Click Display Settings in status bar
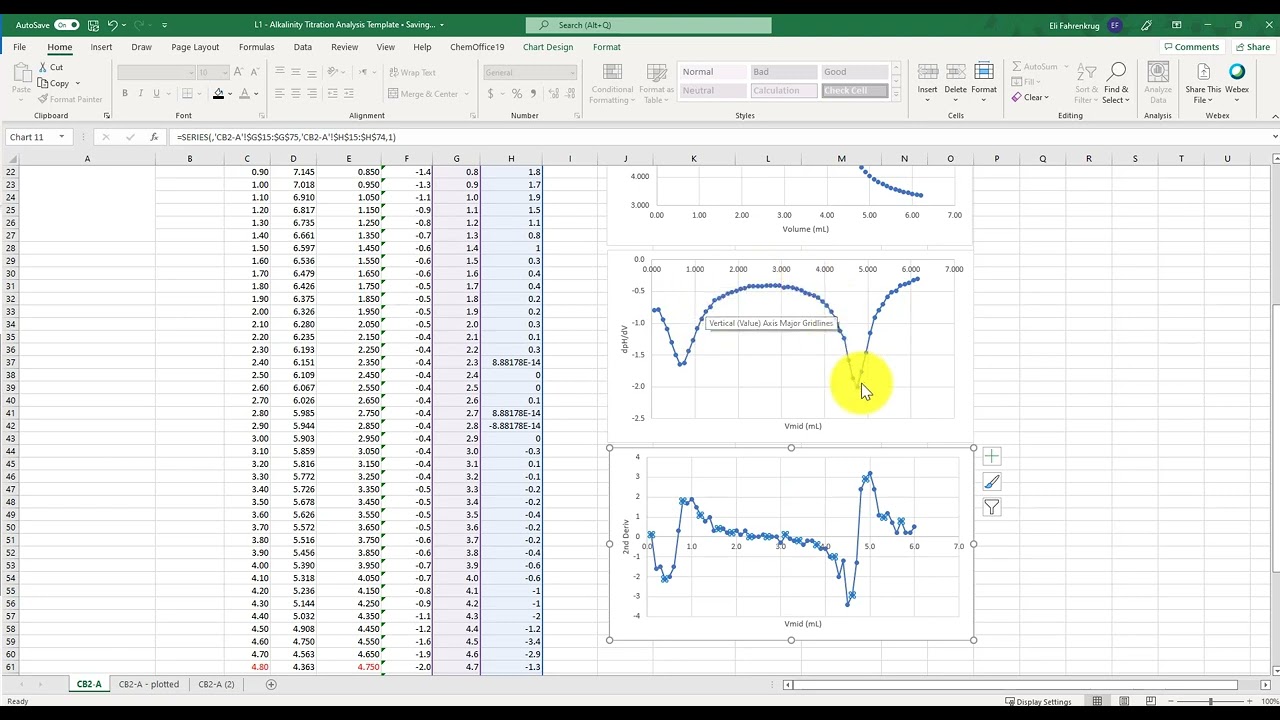 pos(1040,701)
